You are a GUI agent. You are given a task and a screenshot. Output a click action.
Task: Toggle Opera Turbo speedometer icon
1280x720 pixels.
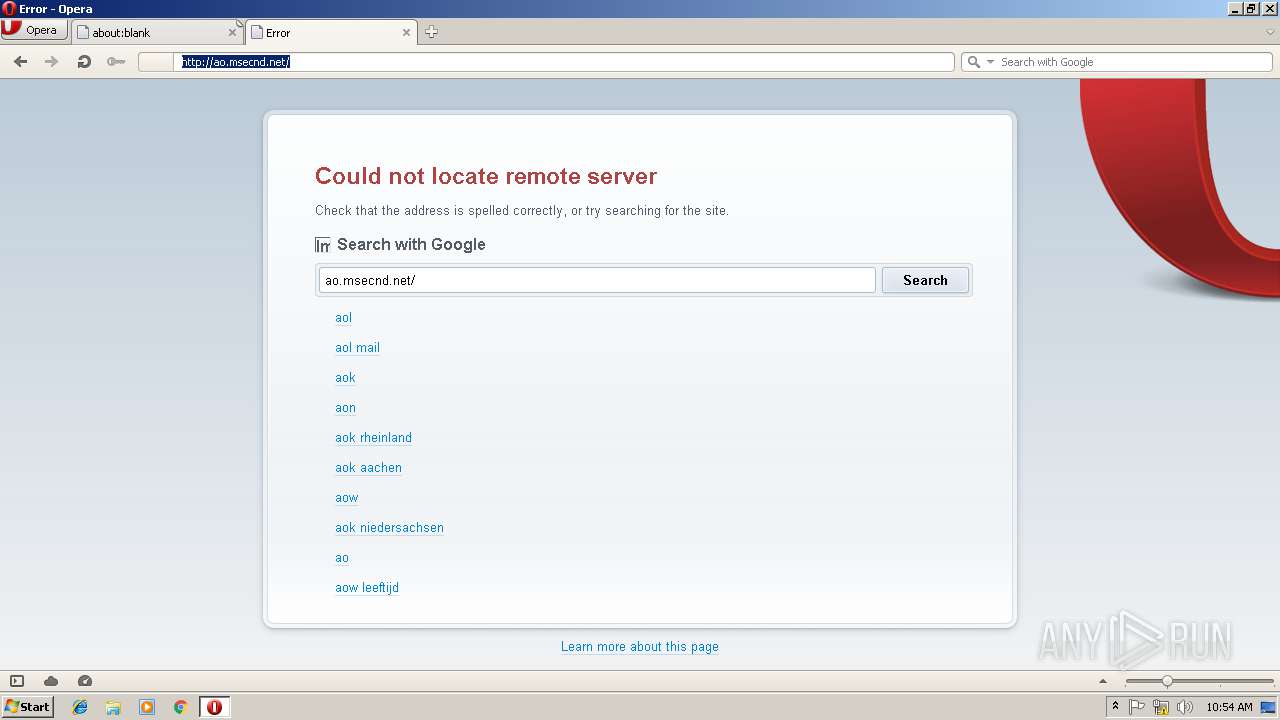(85, 681)
